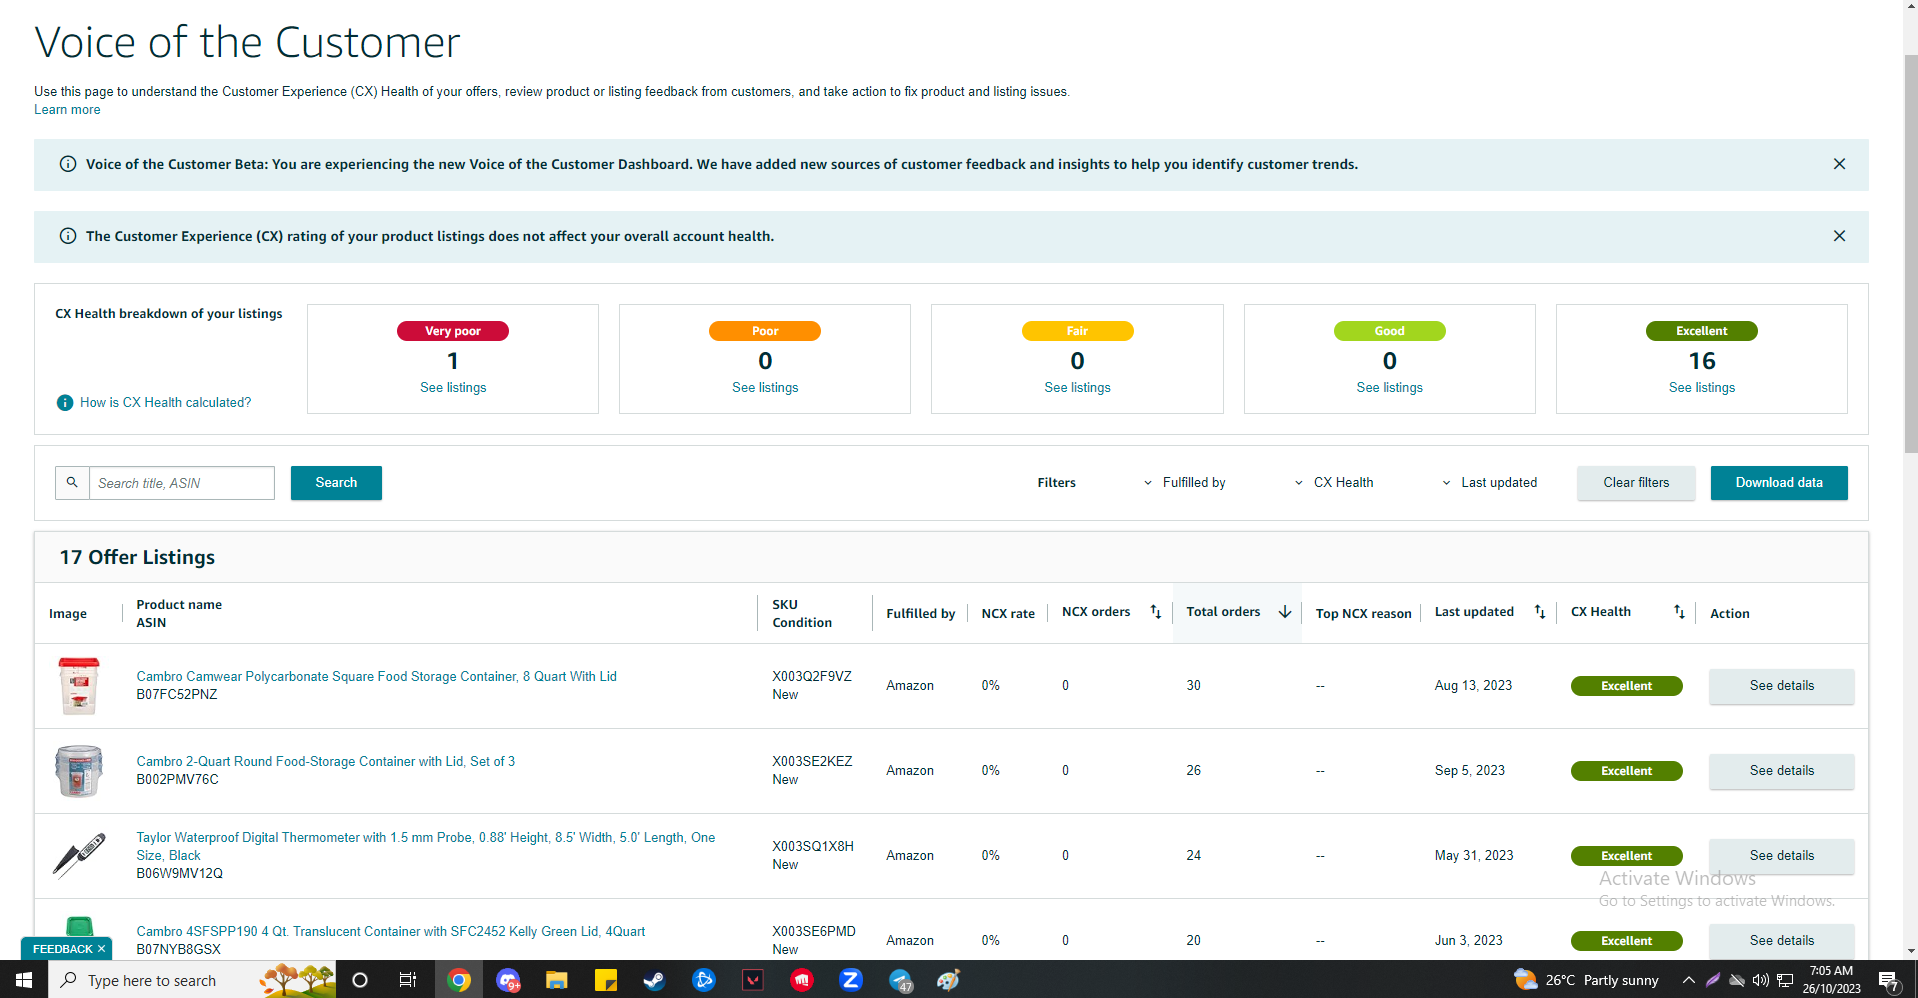
Task: Sort by NCX orders arrows icon
Action: (1155, 612)
